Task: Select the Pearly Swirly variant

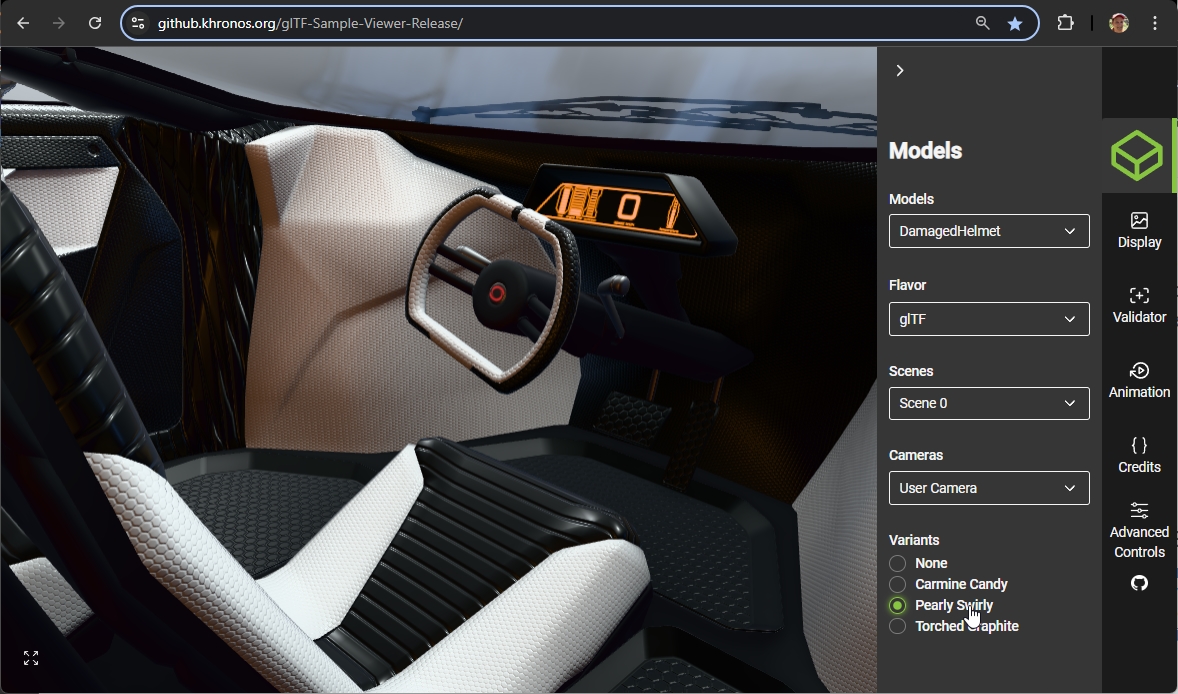Action: click(x=897, y=605)
